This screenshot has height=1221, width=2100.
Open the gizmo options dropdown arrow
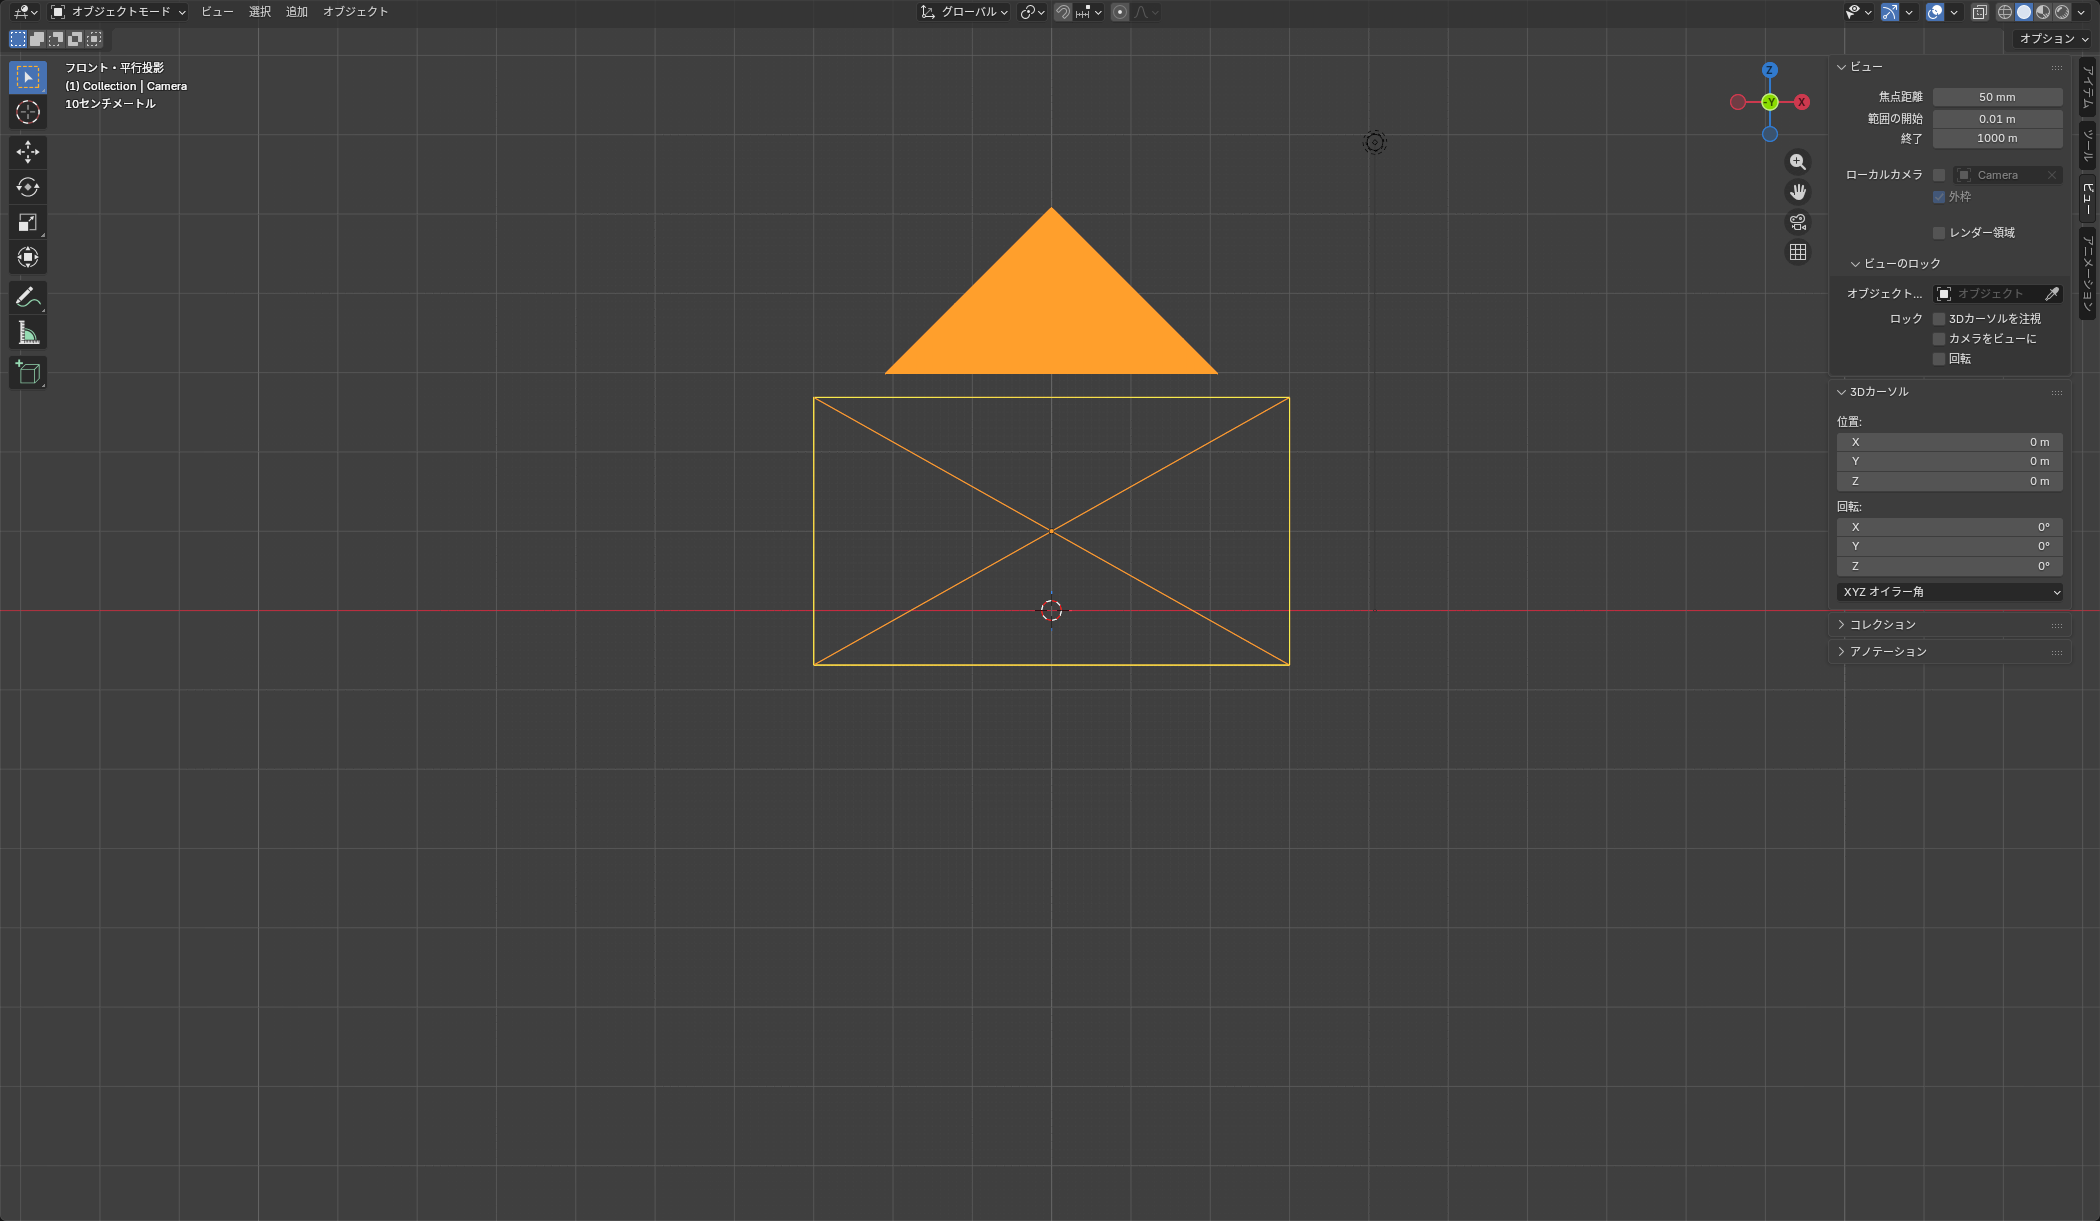[x=1909, y=12]
